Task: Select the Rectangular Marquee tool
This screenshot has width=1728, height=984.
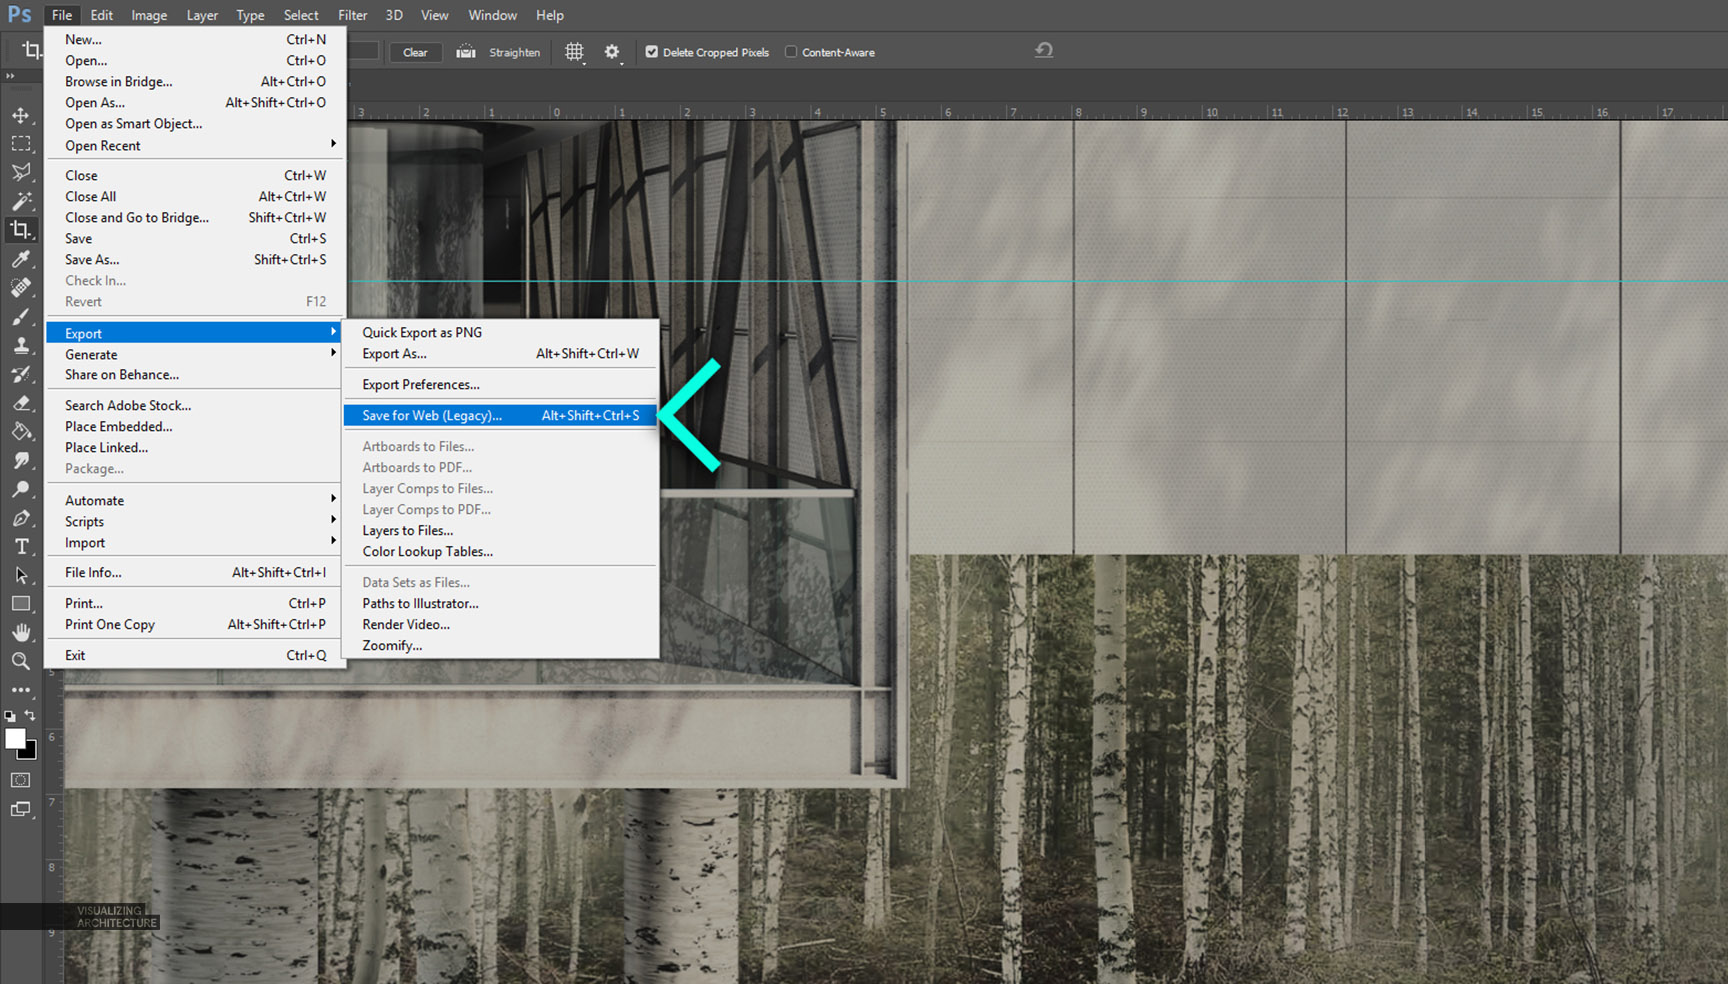Action: click(x=21, y=144)
